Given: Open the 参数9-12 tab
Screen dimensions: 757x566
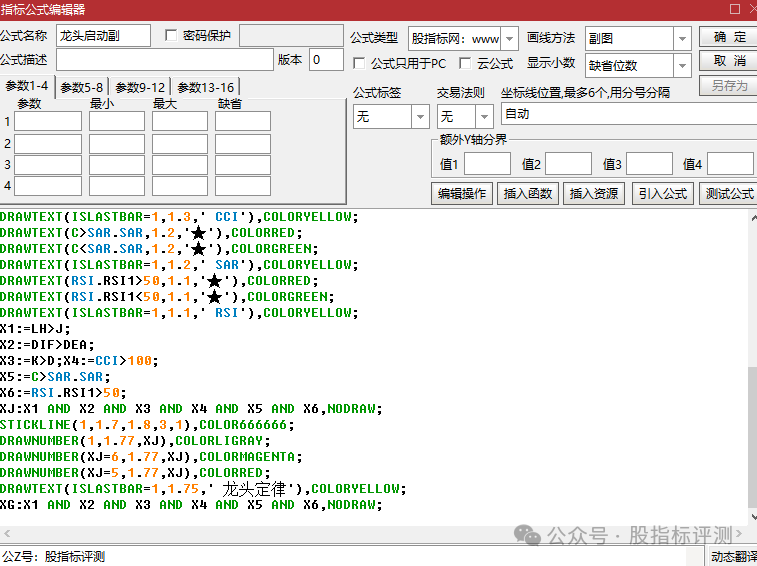Looking at the screenshot, I should [x=140, y=87].
